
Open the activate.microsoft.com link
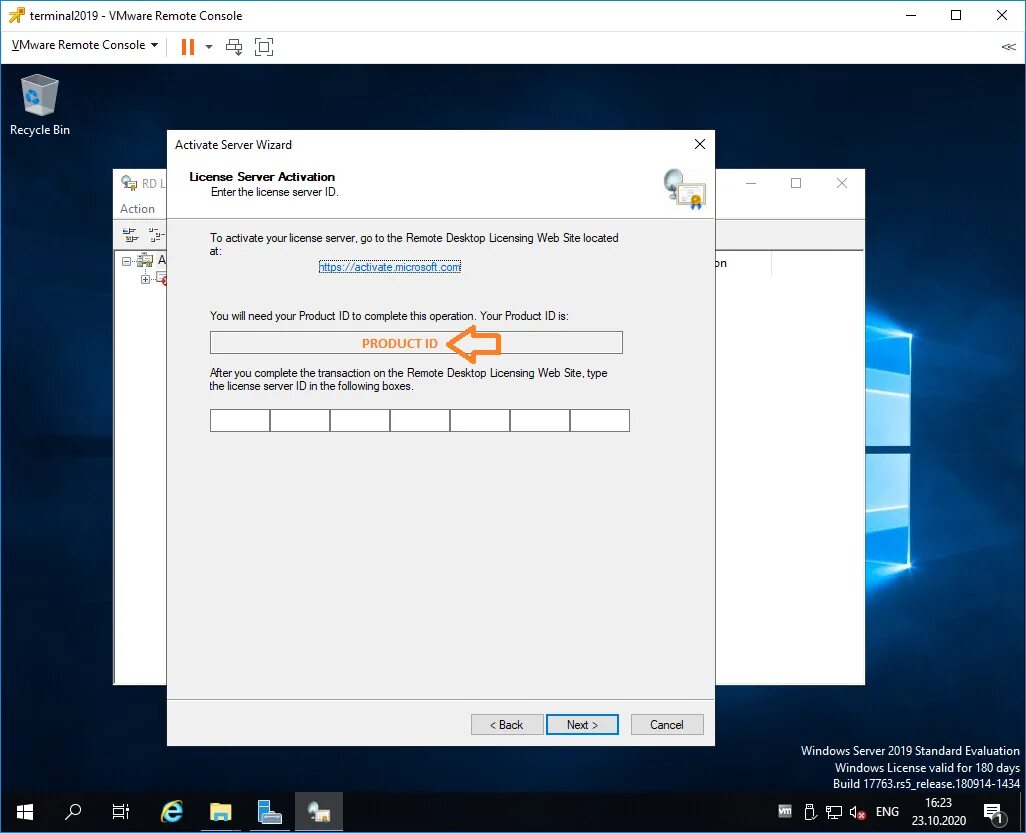(x=390, y=267)
